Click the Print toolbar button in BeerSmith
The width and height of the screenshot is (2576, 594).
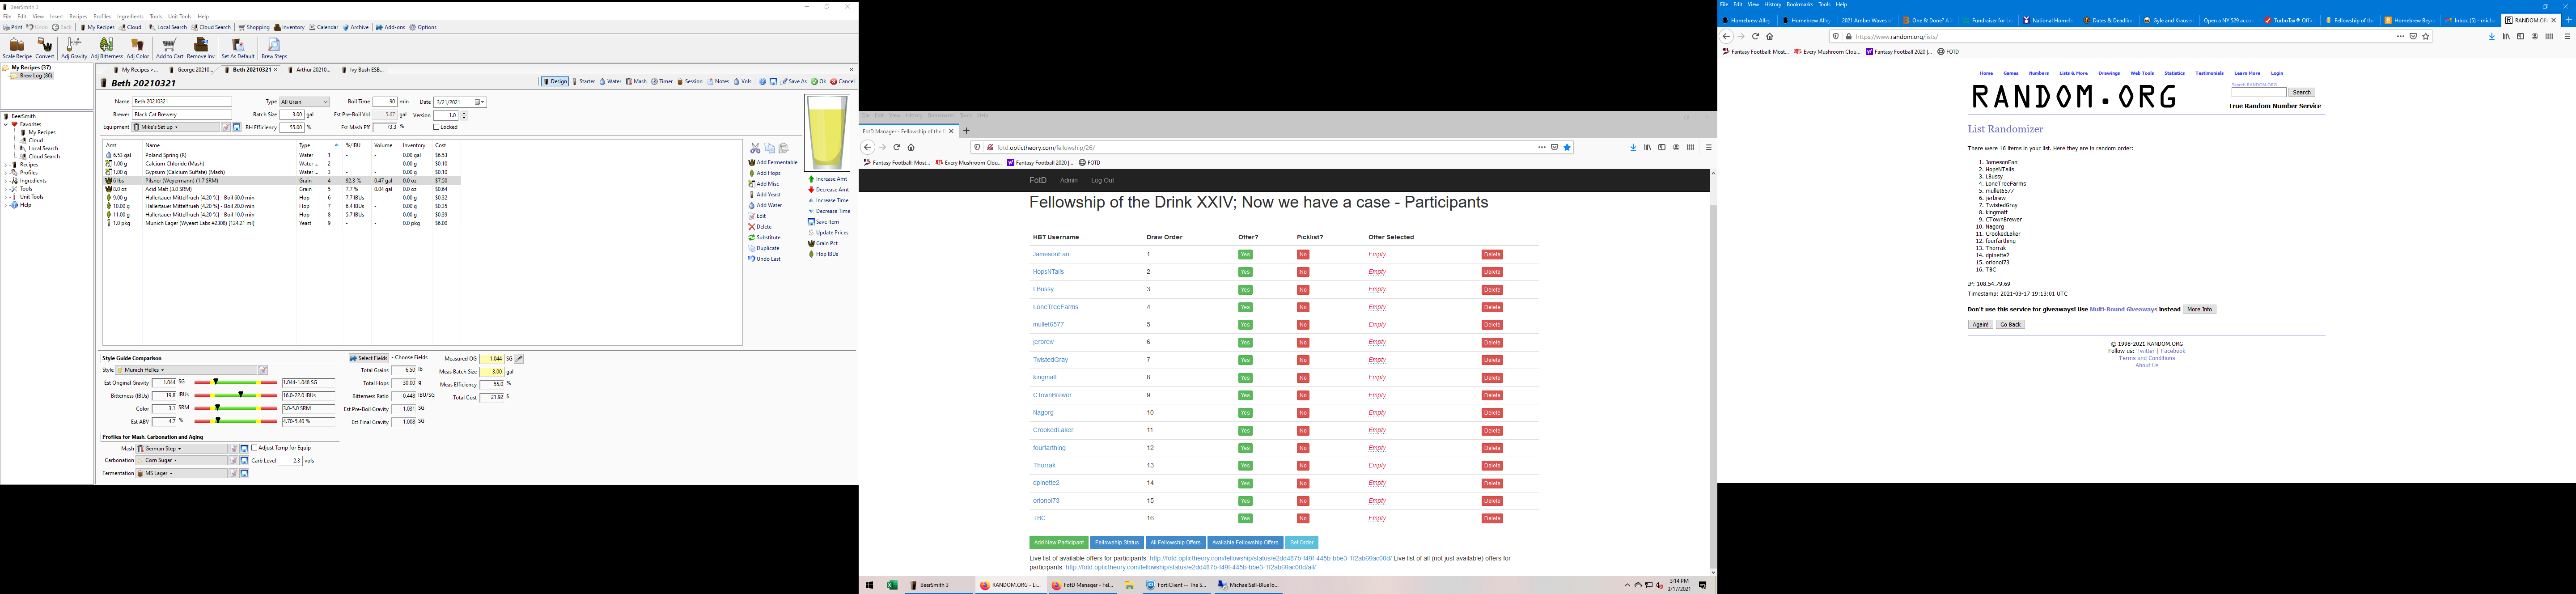(13, 27)
